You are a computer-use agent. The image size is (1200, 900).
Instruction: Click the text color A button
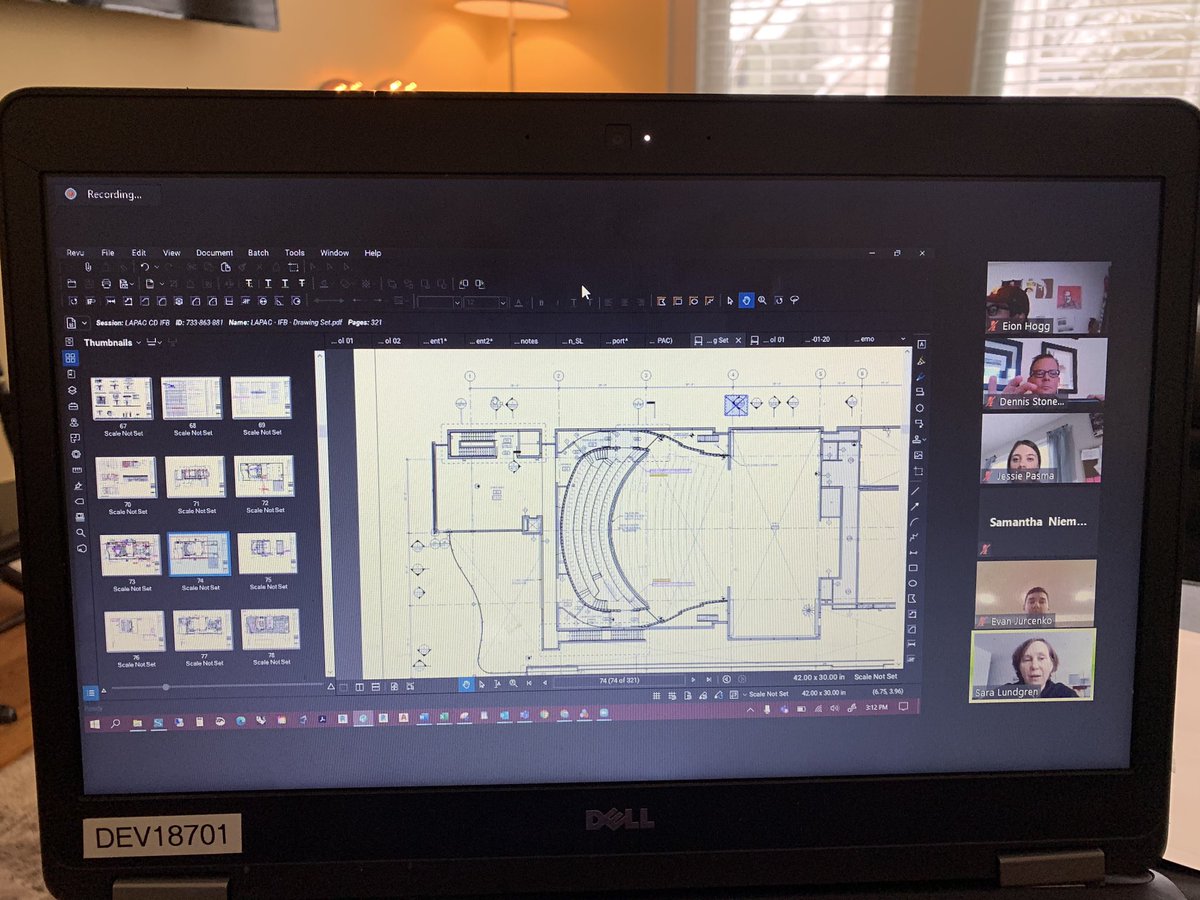pos(518,301)
